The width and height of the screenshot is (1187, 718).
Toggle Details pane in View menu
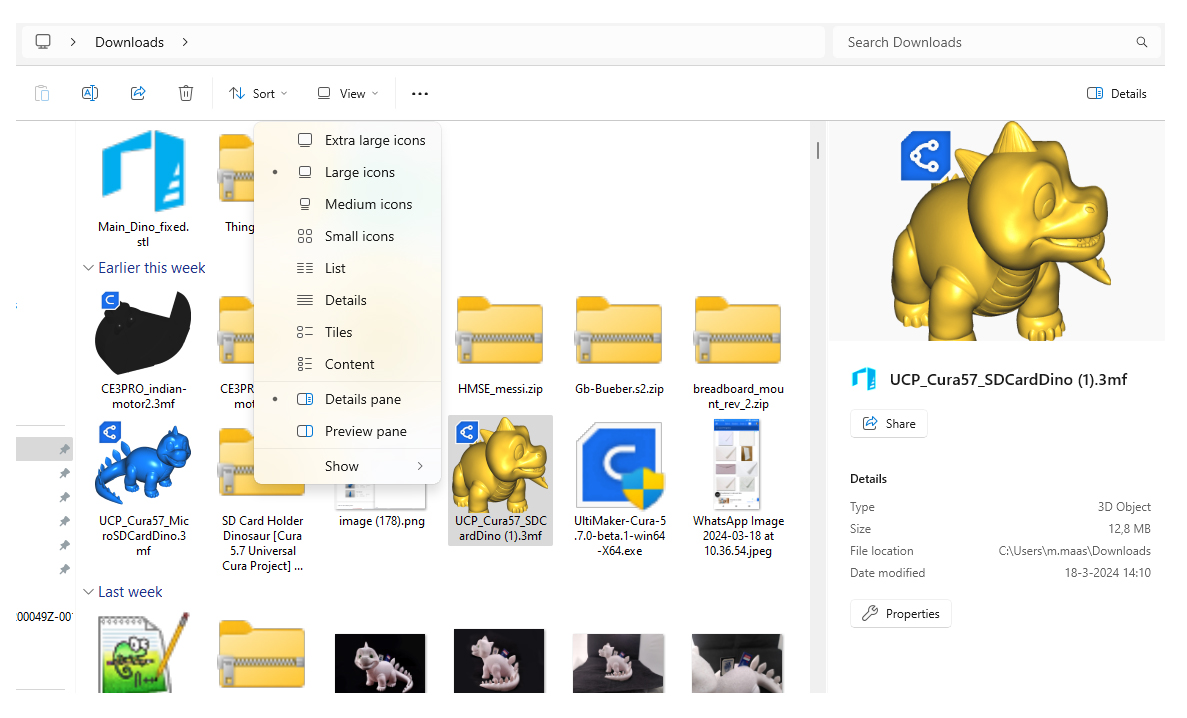point(347,399)
